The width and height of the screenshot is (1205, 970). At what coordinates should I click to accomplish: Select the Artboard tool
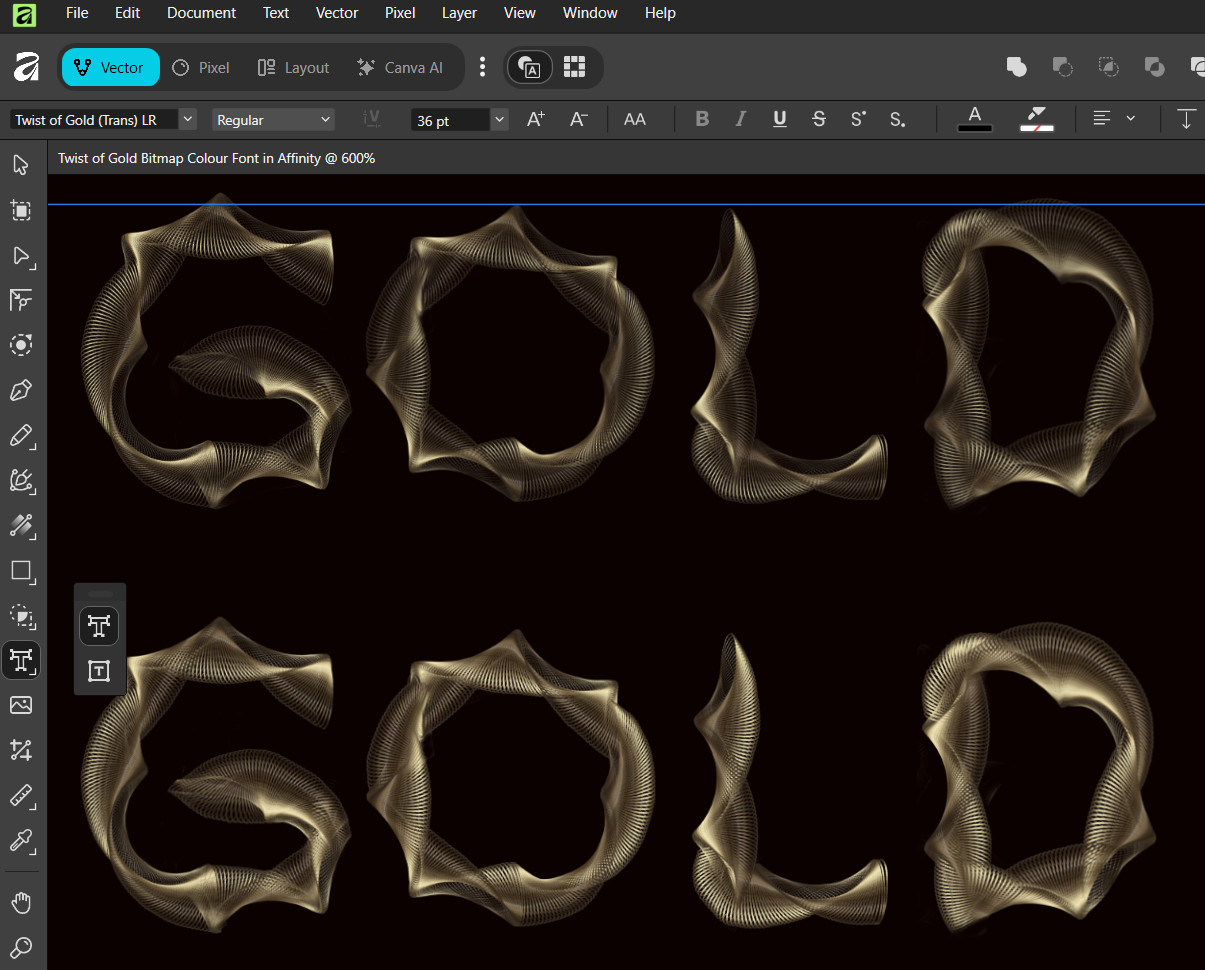[21, 210]
